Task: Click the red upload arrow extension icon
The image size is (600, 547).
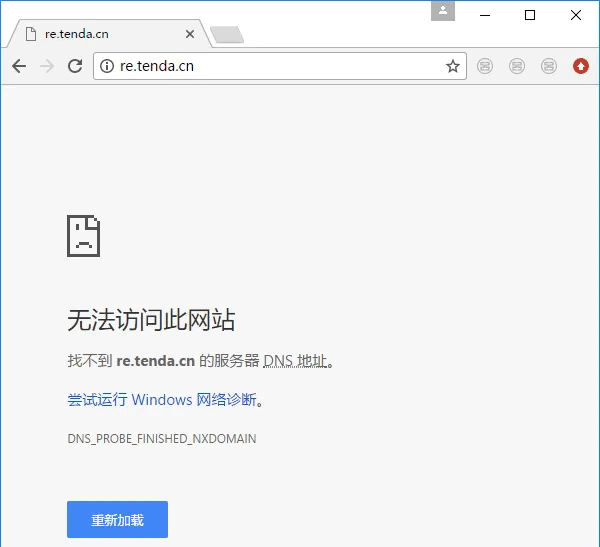Action: 580,66
